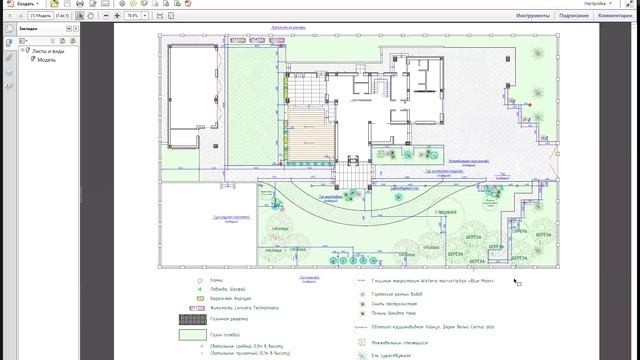Open the bookmarks options menu dropdown

(x=23, y=41)
